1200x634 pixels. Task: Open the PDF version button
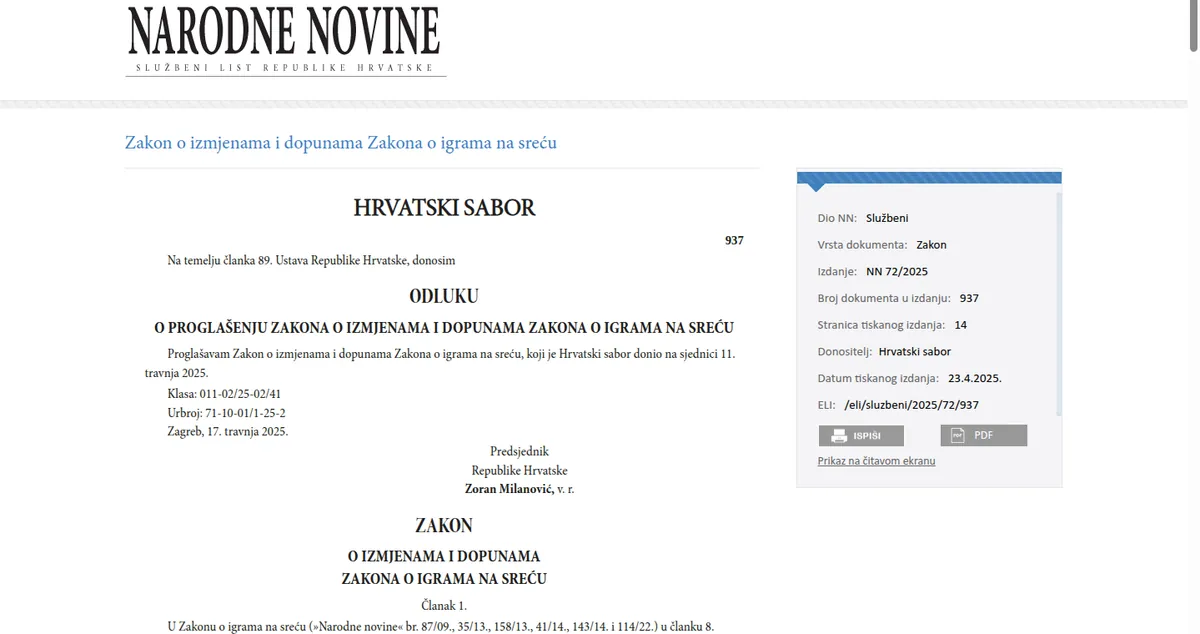point(983,436)
